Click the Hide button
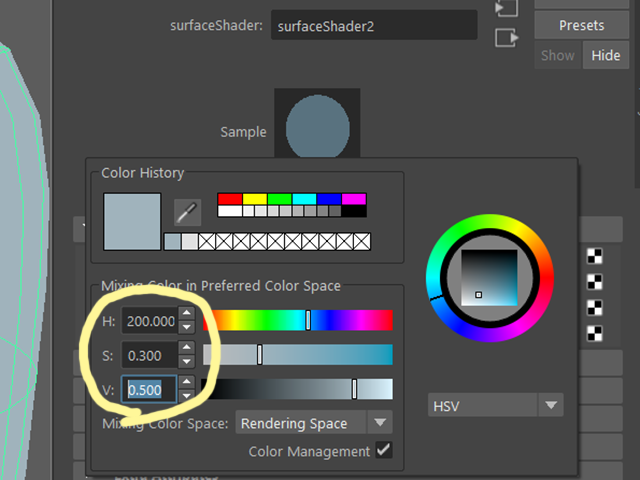Image resolution: width=640 pixels, height=480 pixels. pos(606,55)
